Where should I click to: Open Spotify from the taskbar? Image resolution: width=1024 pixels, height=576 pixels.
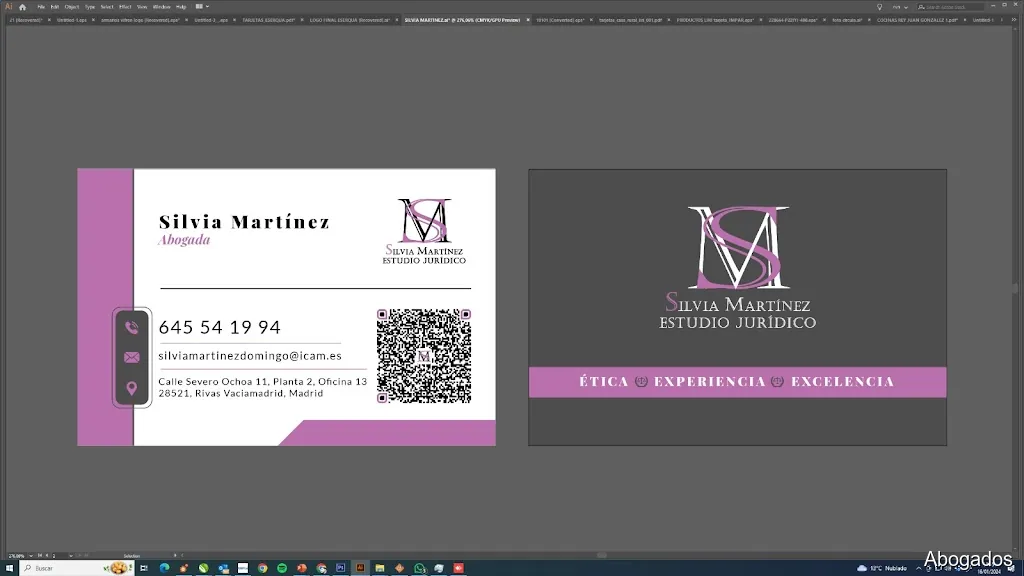tap(282, 568)
